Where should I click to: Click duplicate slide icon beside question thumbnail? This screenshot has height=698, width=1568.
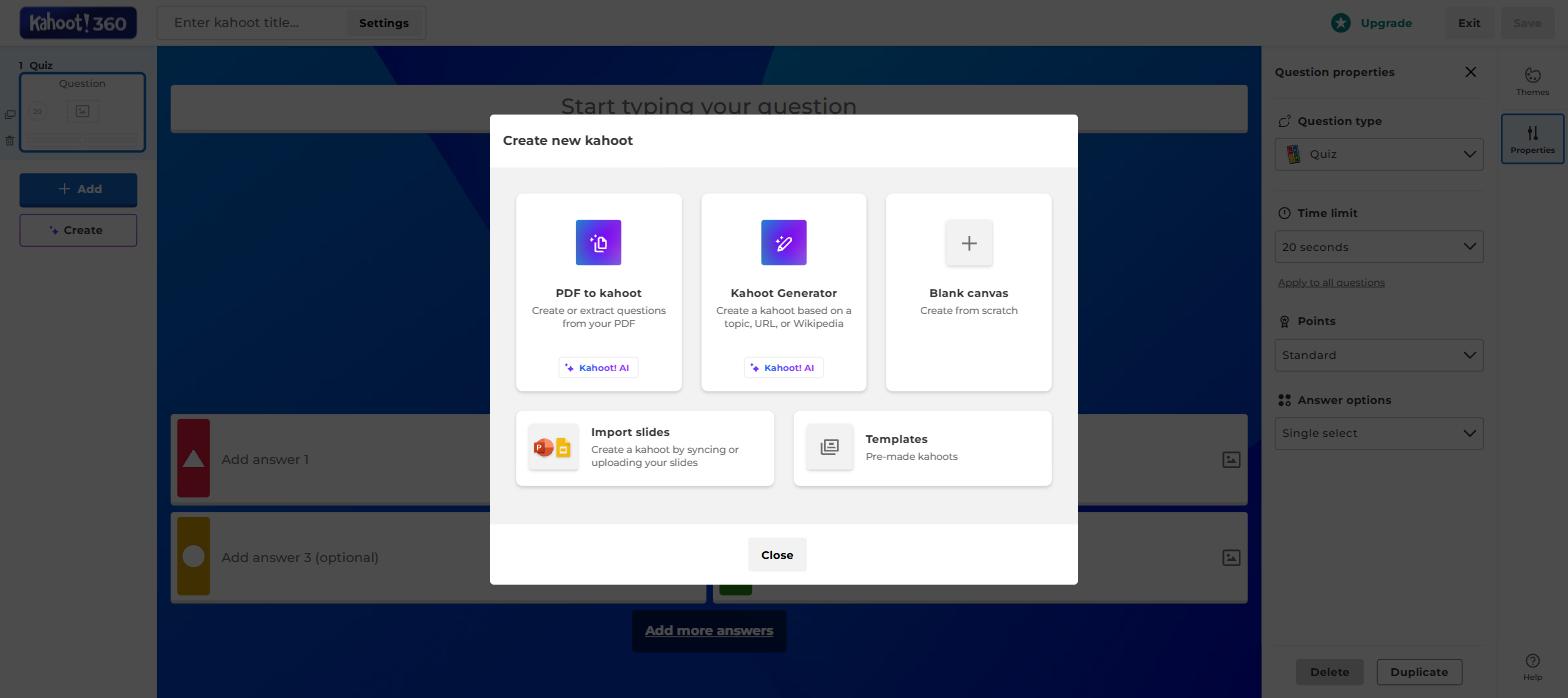click(10, 115)
